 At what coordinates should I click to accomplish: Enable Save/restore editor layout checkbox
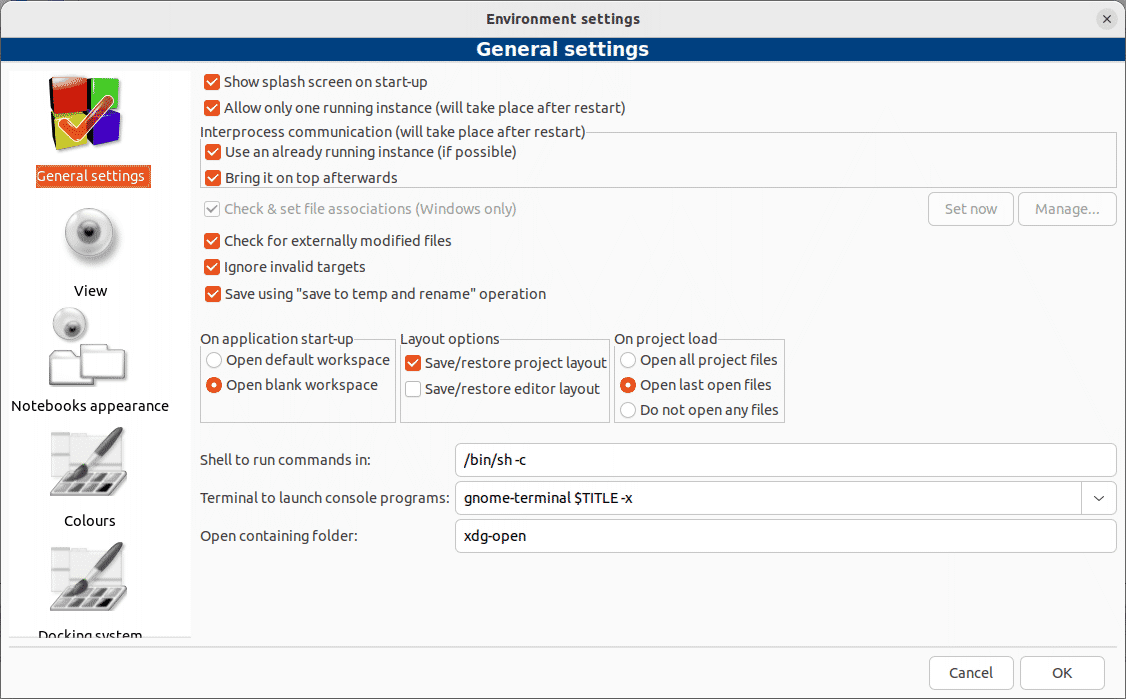pos(413,389)
